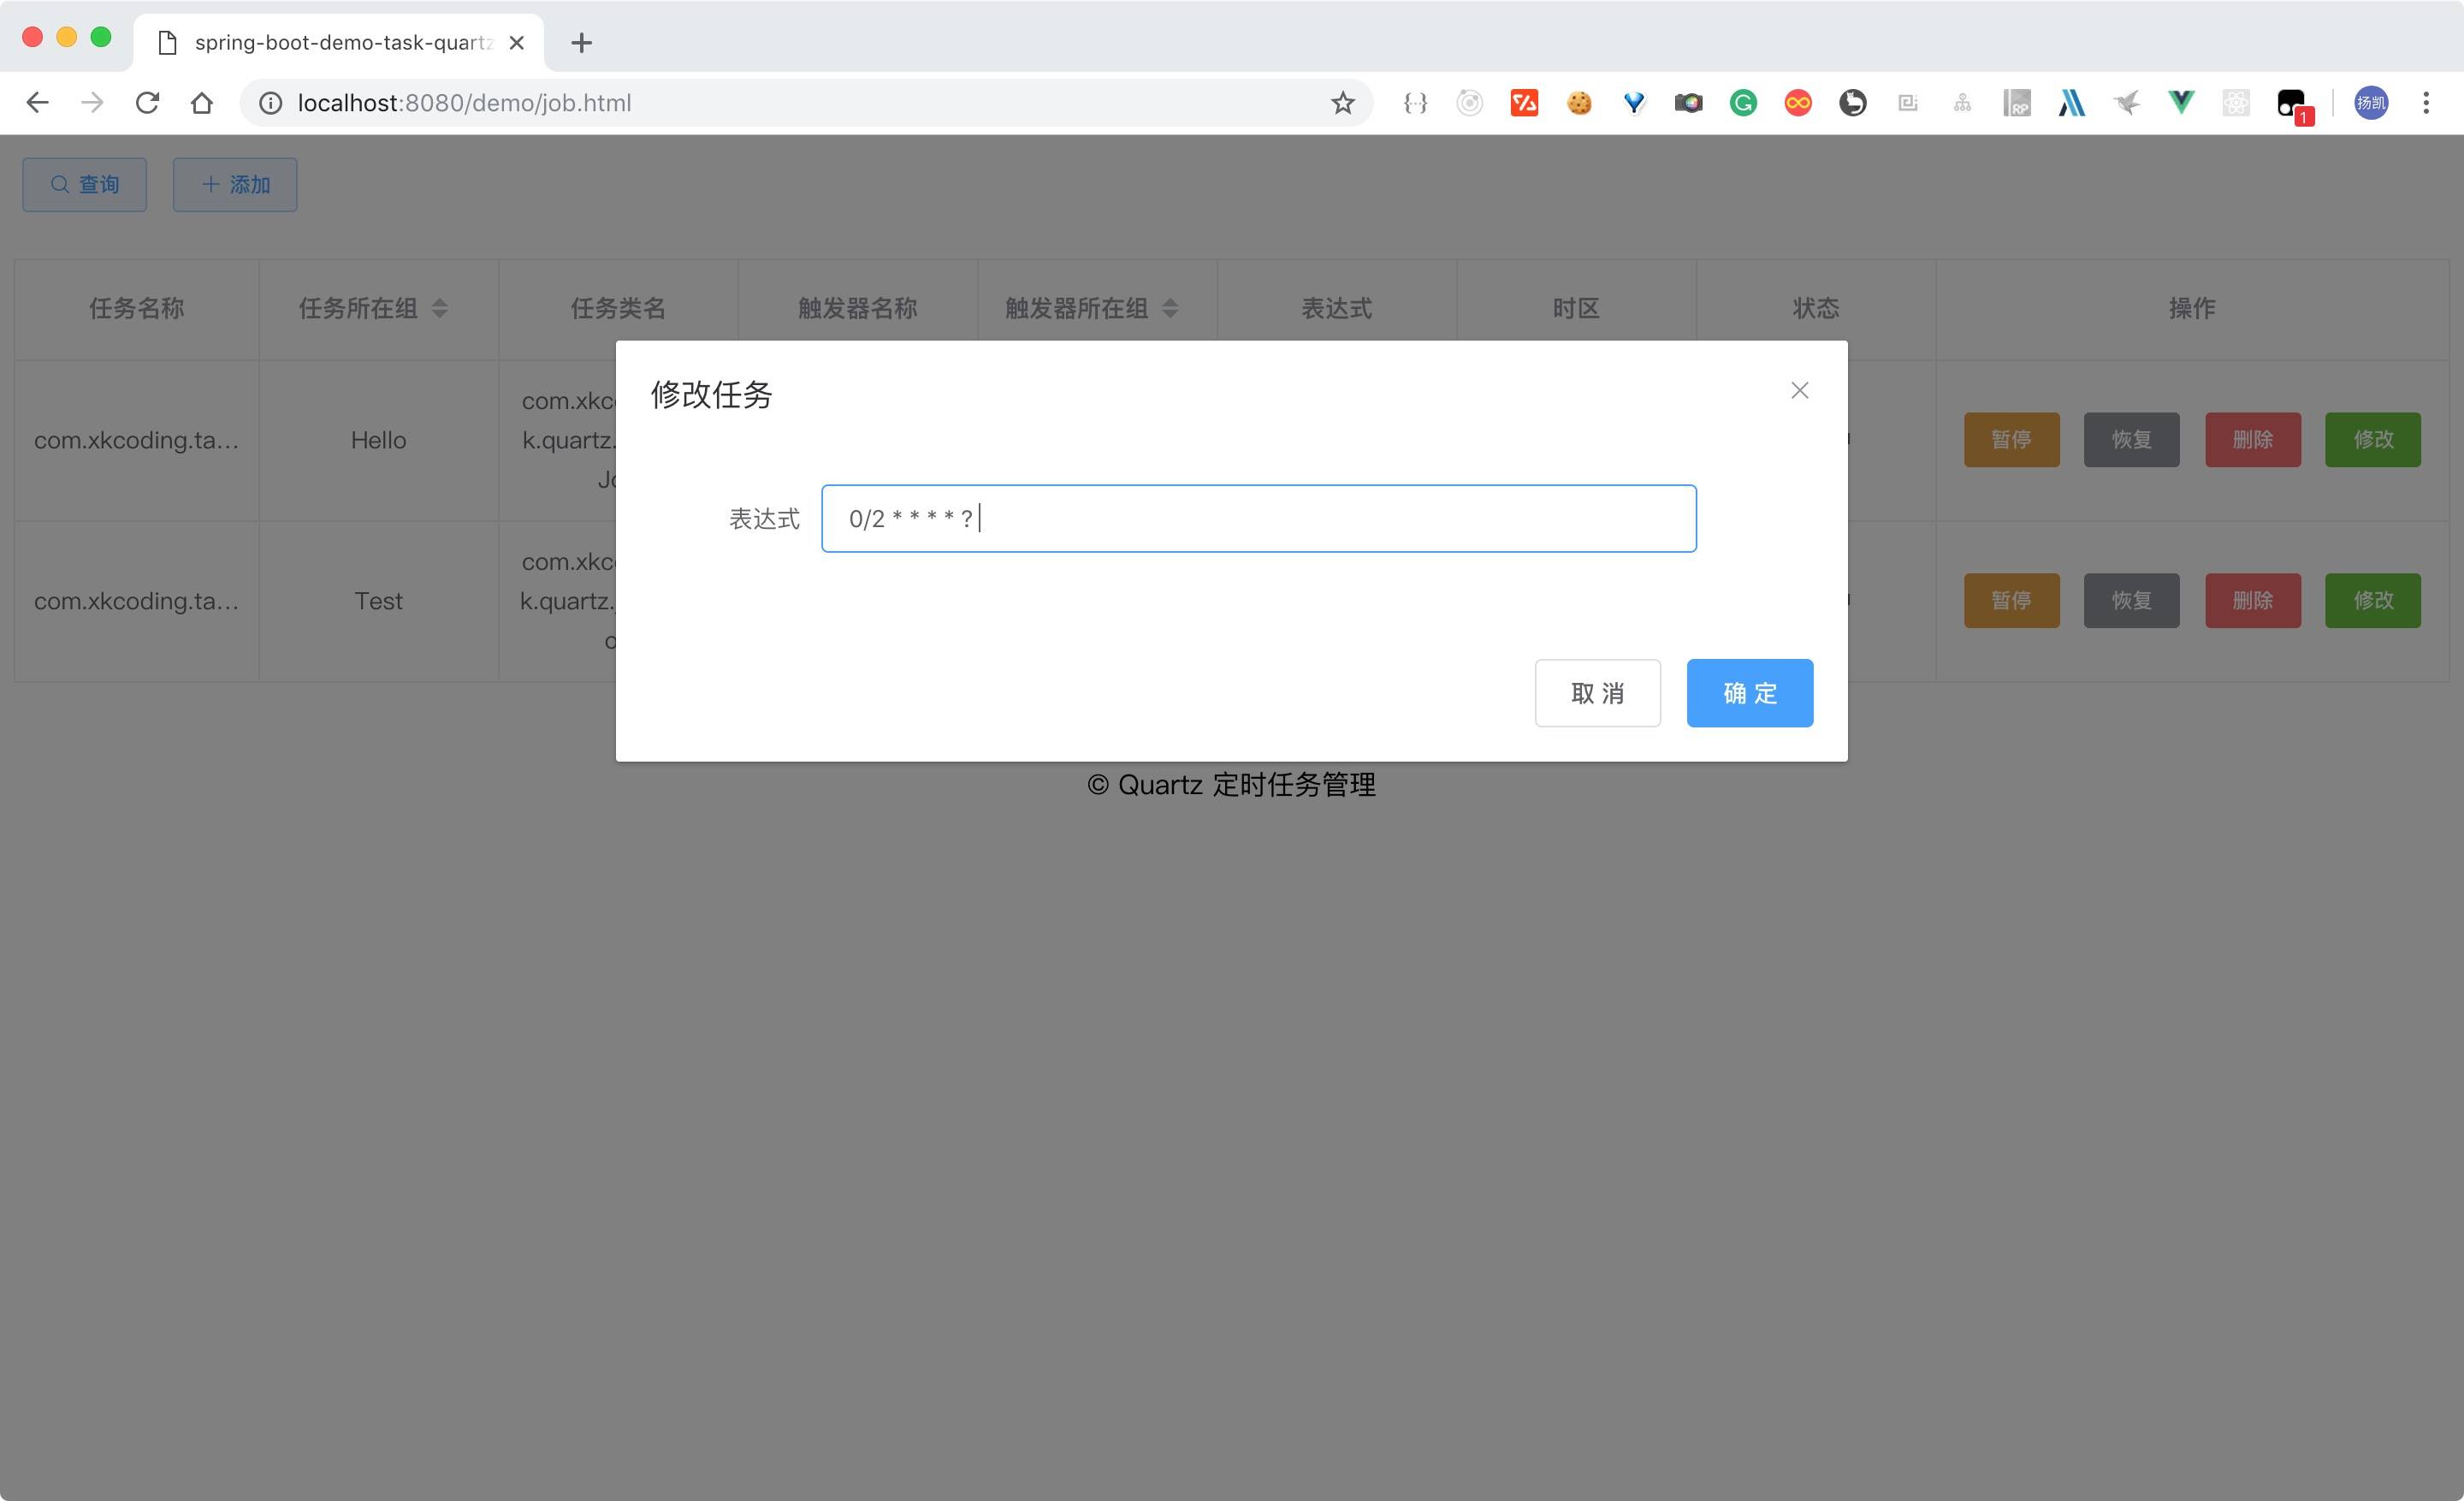Image resolution: width=2464 pixels, height=1501 pixels.
Task: Click the user profile avatar
Action: point(2371,103)
